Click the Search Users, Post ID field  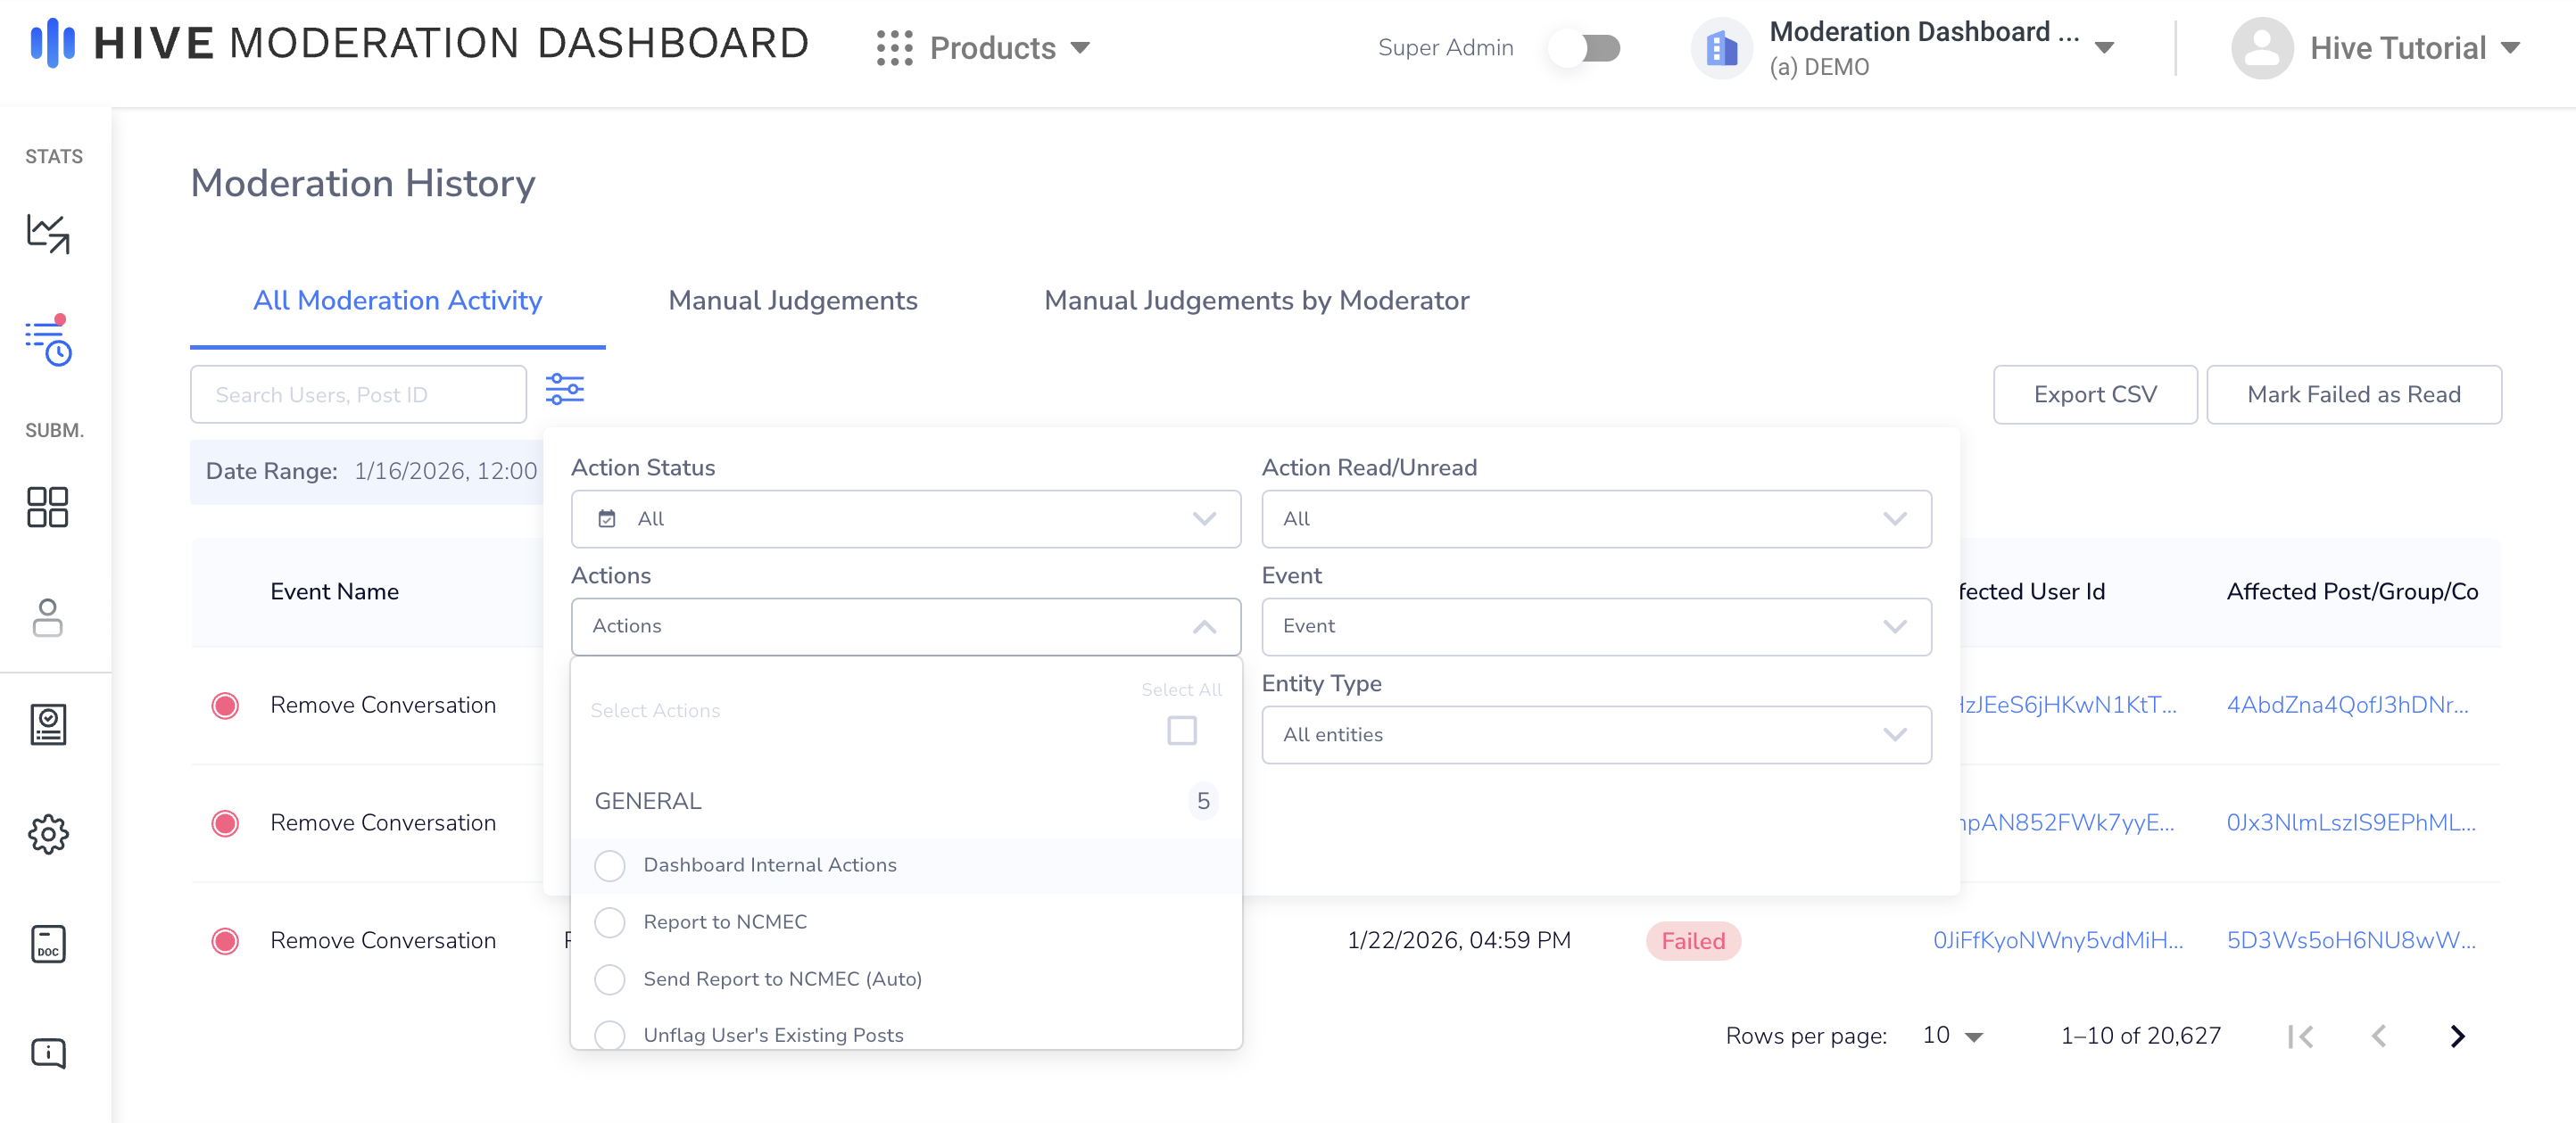pyautogui.click(x=358, y=394)
